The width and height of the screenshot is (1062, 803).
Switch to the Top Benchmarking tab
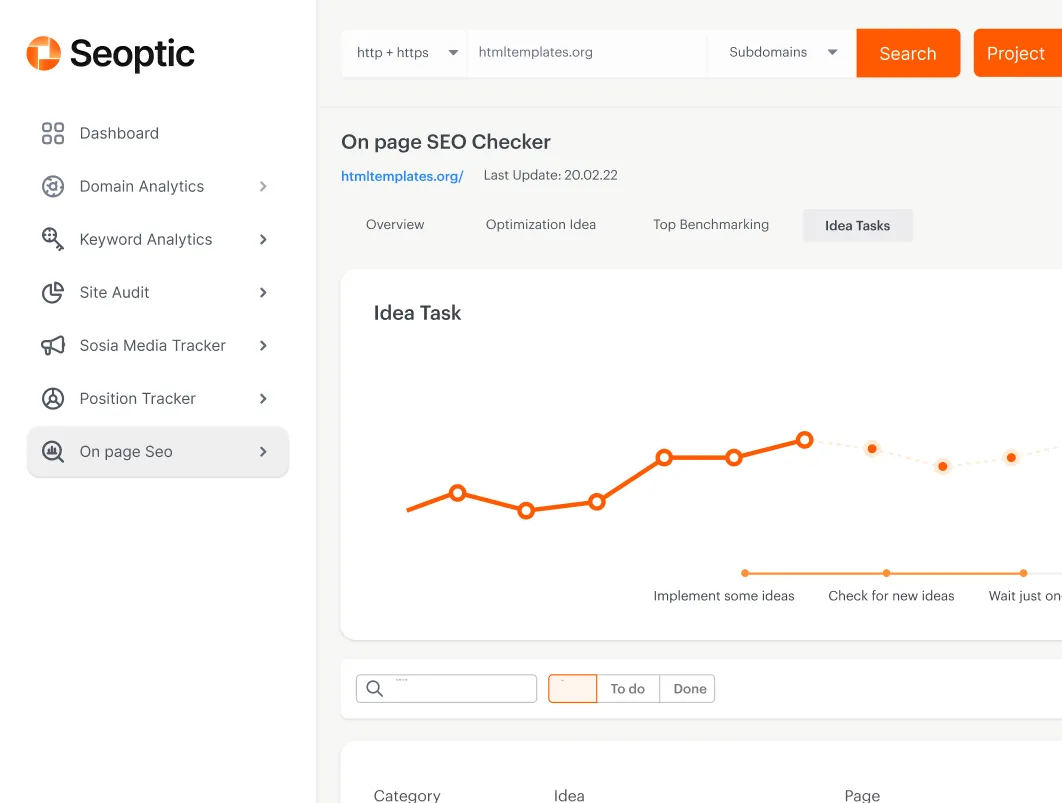point(711,225)
